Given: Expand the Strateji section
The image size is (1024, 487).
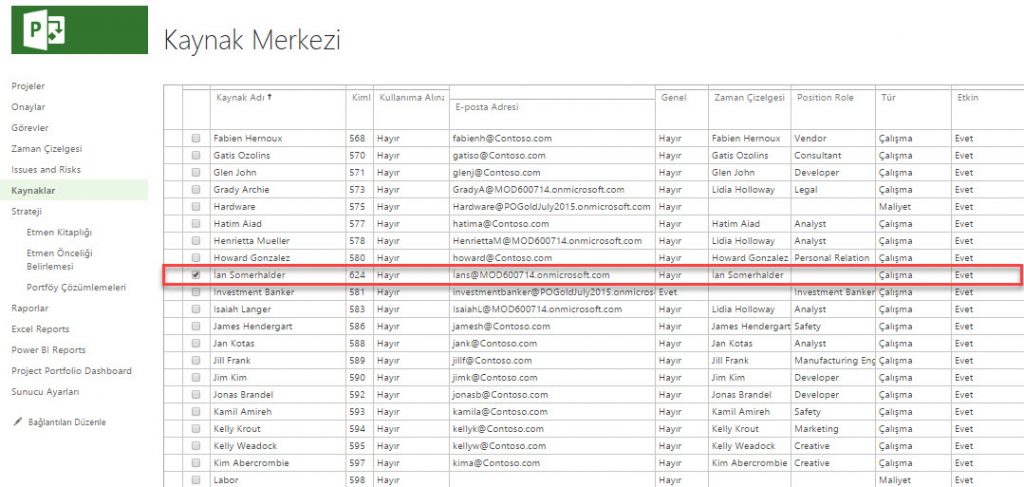Looking at the screenshot, I should pyautogui.click(x=27, y=212).
